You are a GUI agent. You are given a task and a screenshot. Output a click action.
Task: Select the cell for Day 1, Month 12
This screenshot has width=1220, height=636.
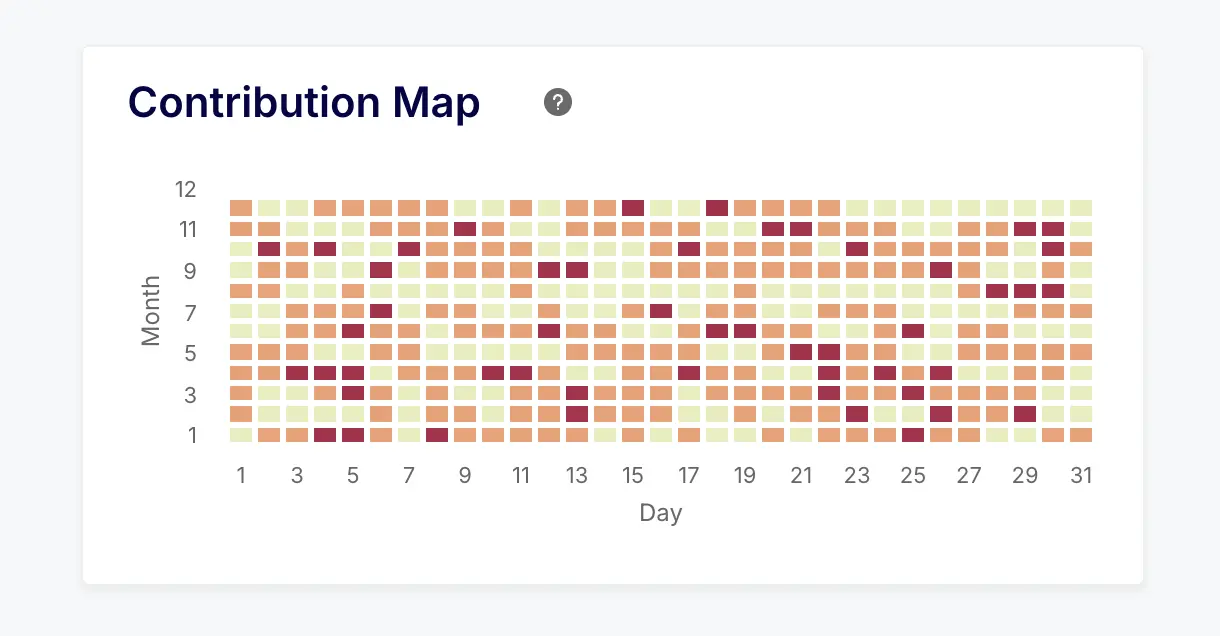241,206
